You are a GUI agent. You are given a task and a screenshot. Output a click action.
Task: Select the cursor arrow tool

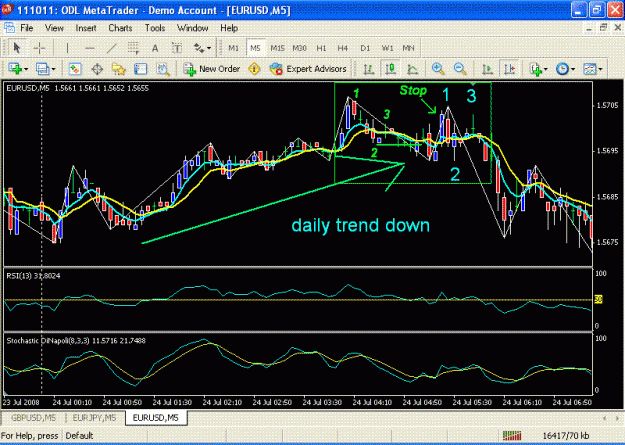(x=16, y=48)
